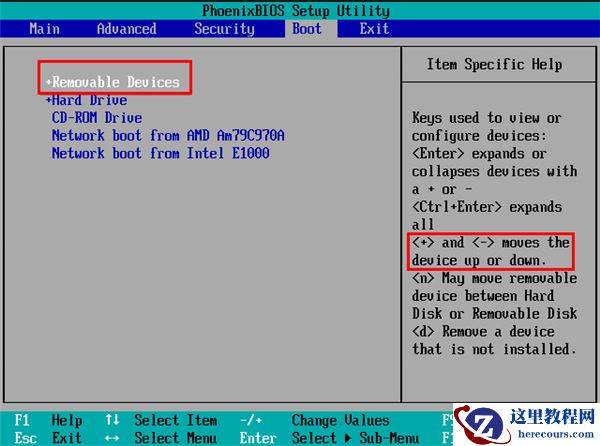Image resolution: width=600 pixels, height=446 pixels.
Task: Click the PhoenixBIOS Setup Utility title
Action: 296,10
